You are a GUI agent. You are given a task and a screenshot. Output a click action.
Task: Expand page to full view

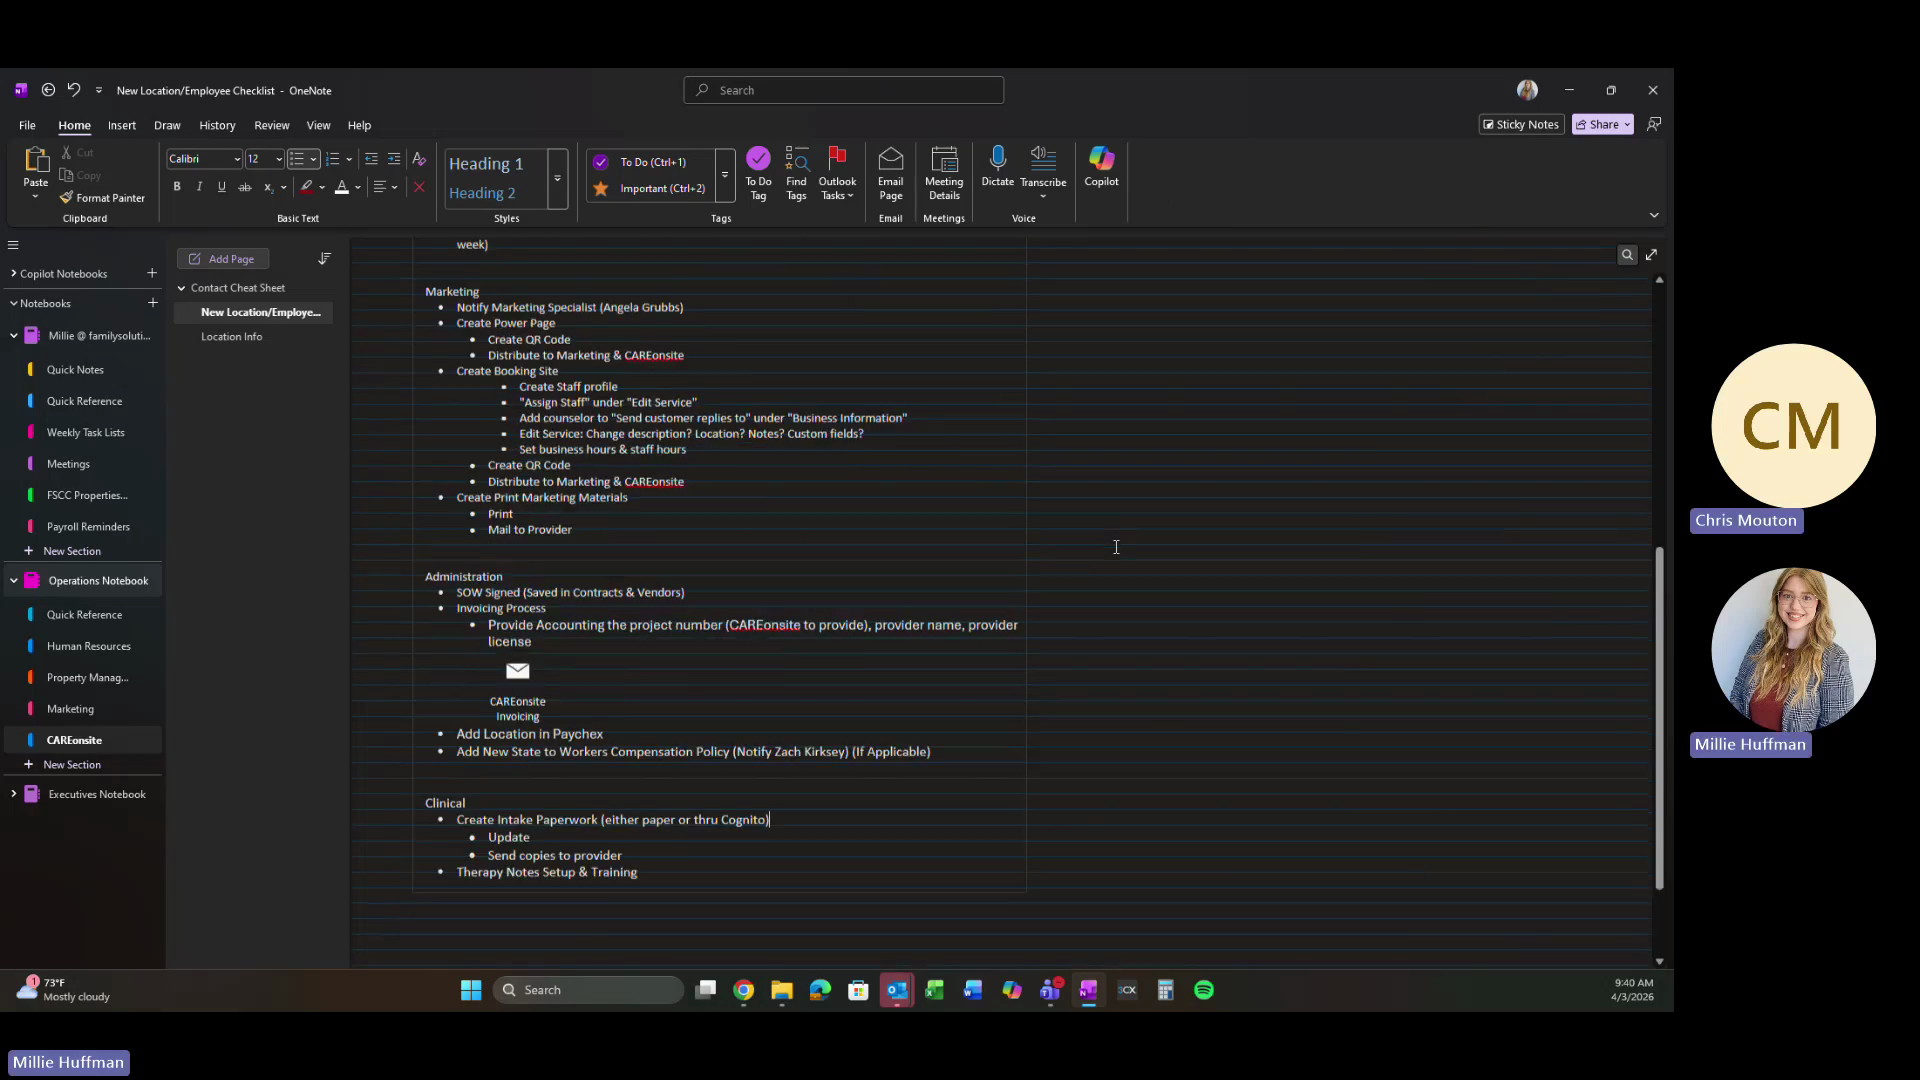tap(1652, 255)
